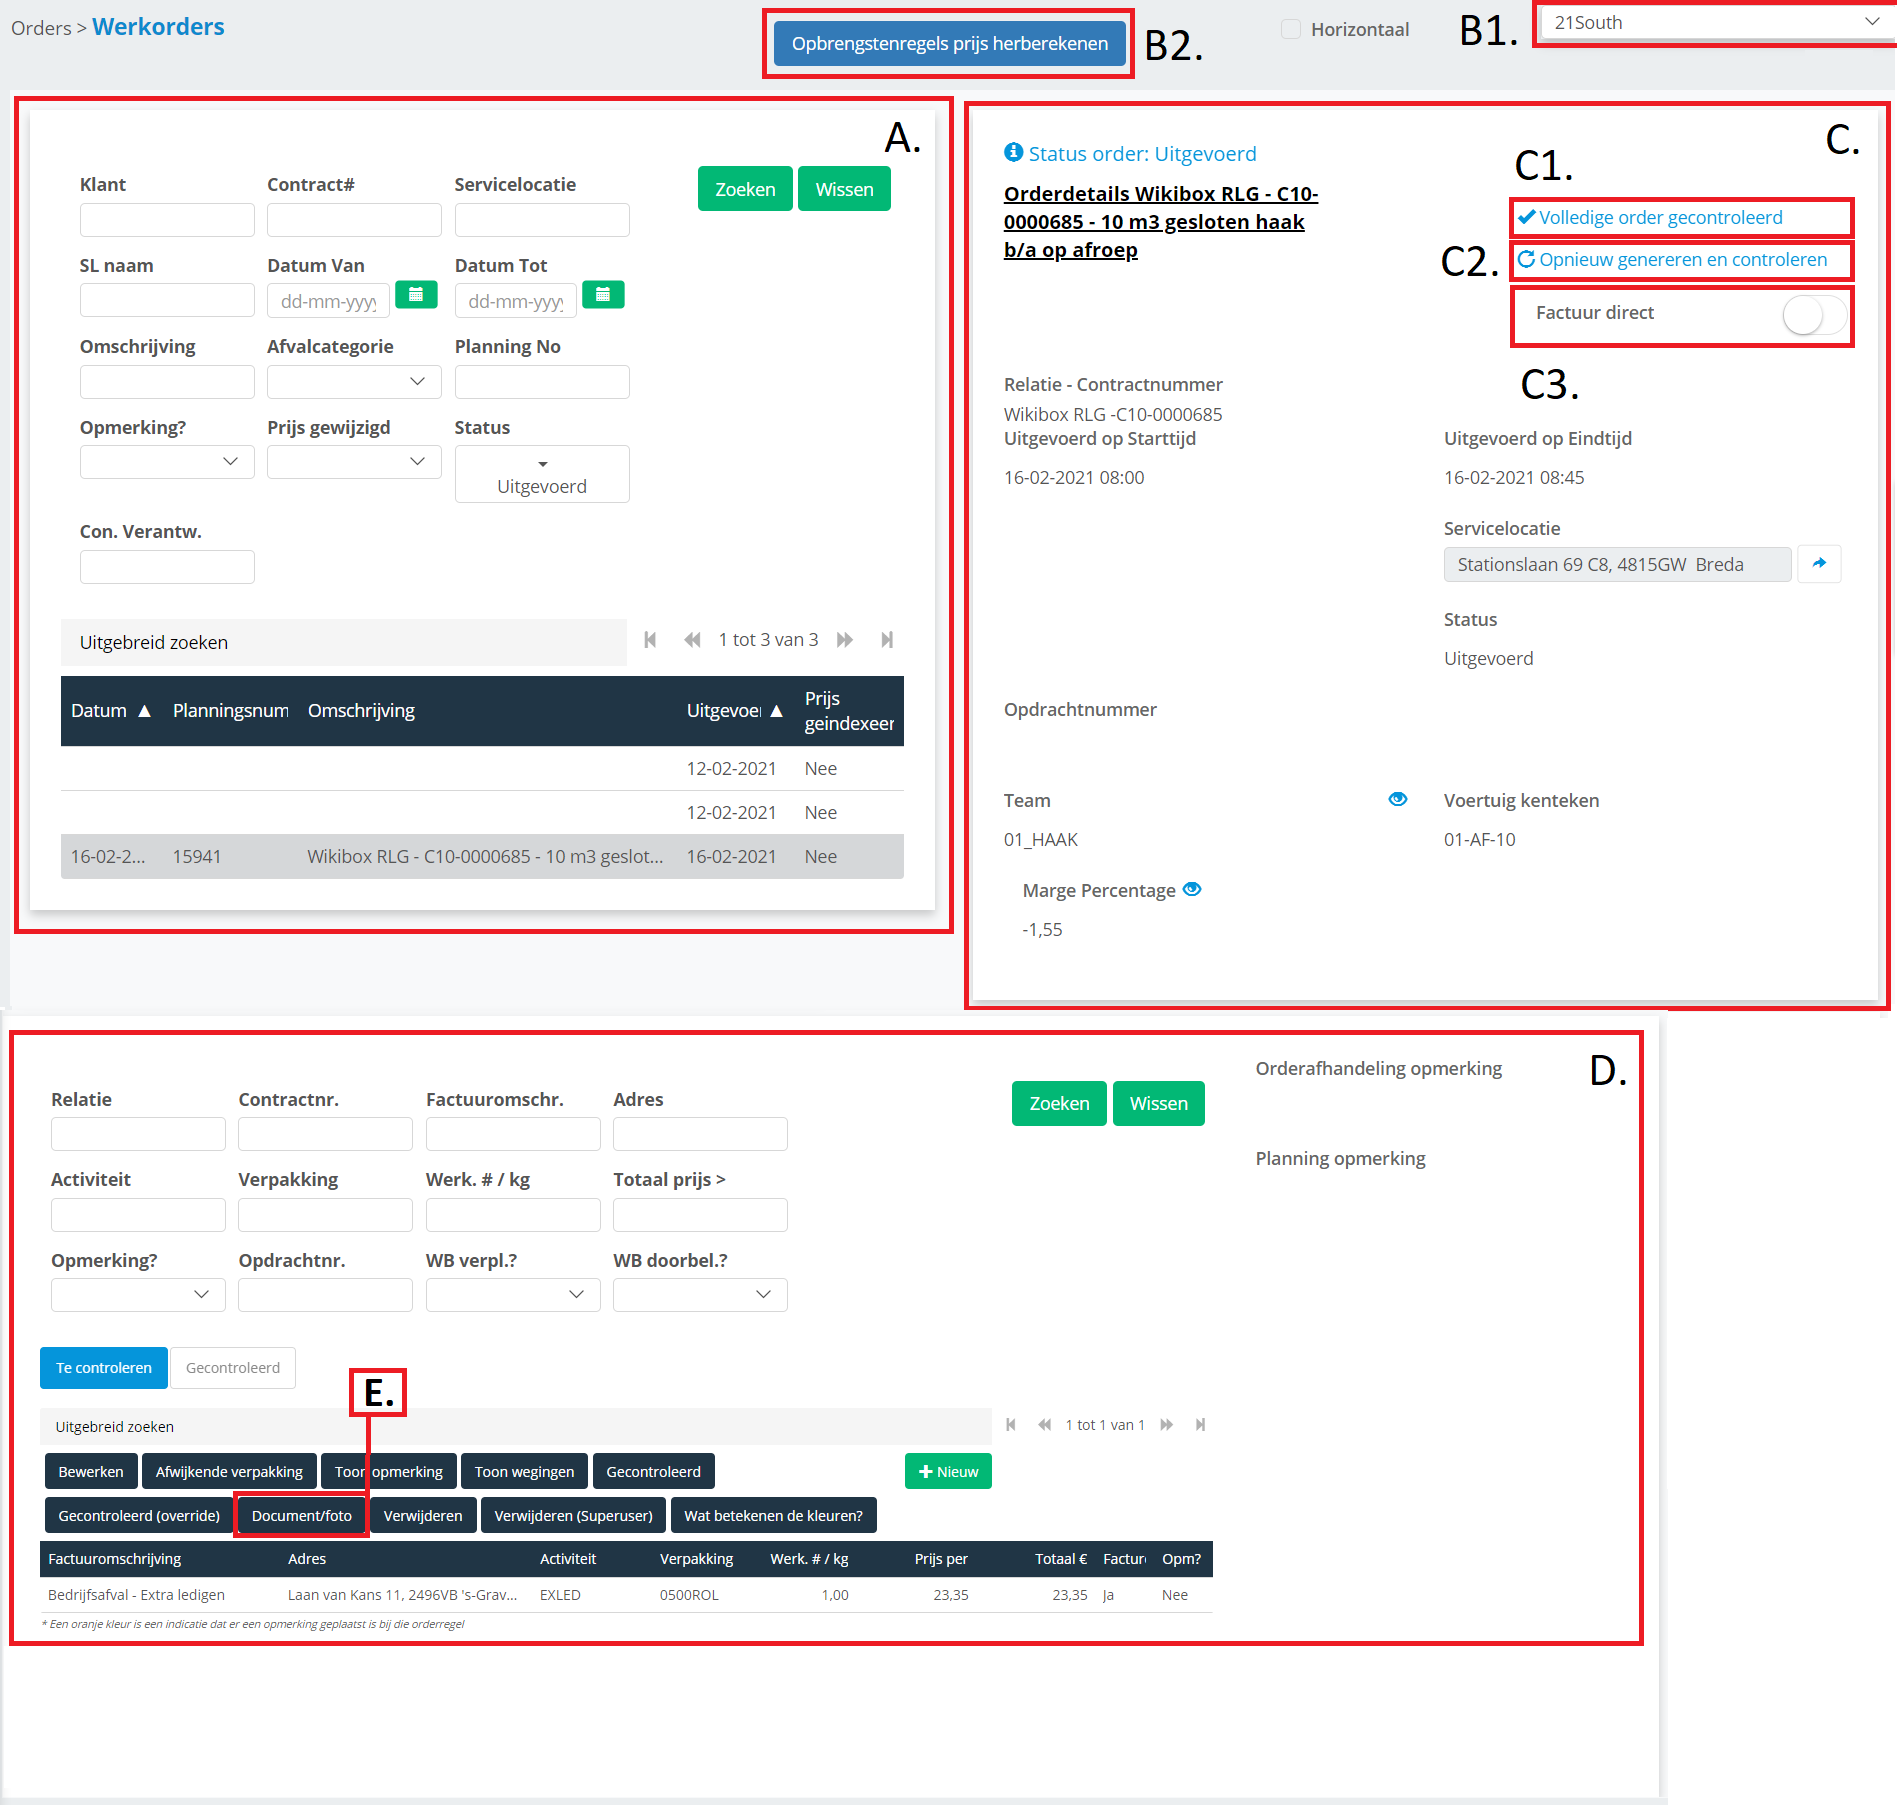Go to previous page of orders list

692,640
